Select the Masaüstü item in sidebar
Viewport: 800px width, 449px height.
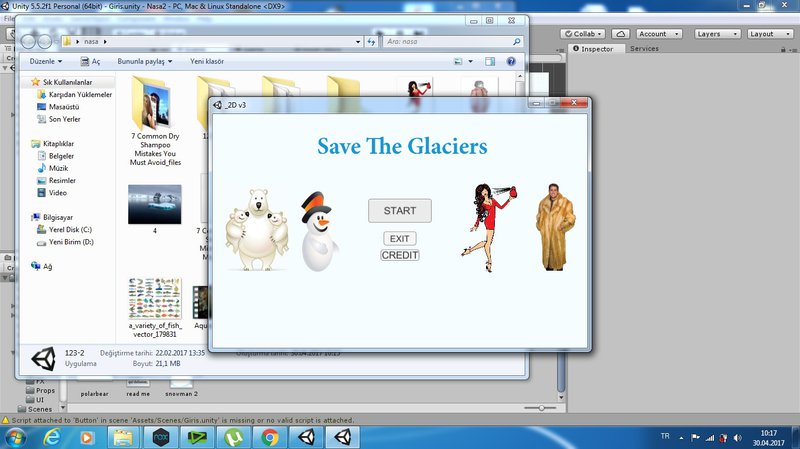point(64,107)
